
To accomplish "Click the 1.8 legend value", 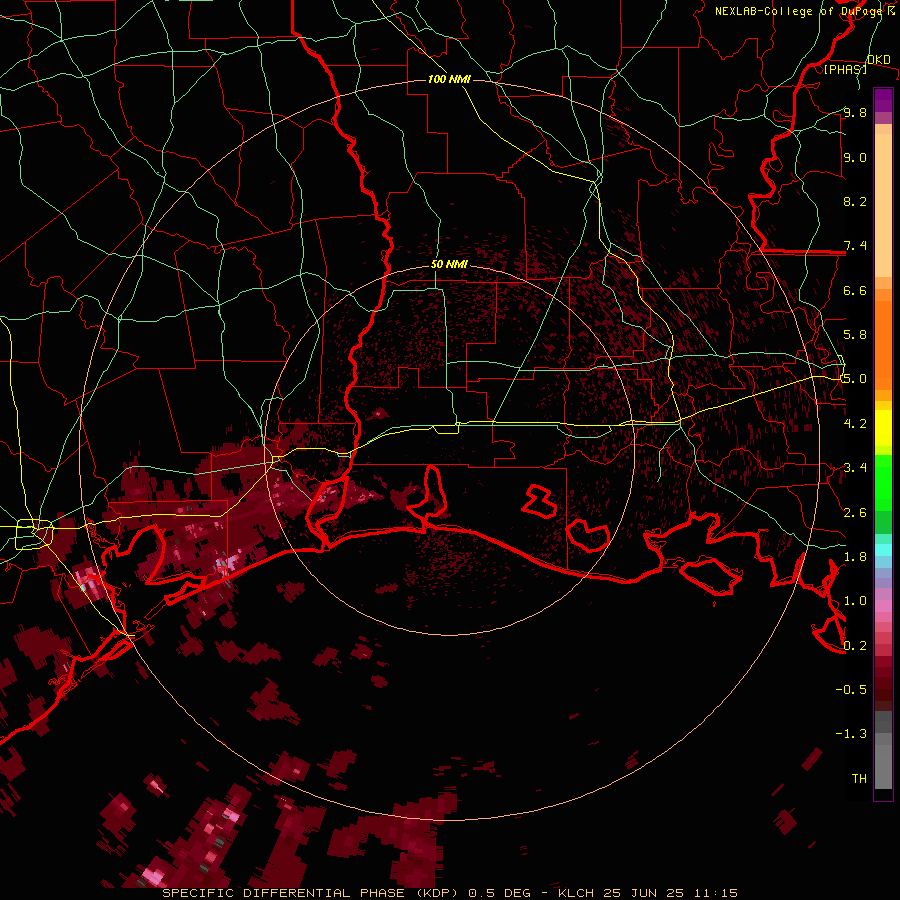I will click(x=855, y=557).
